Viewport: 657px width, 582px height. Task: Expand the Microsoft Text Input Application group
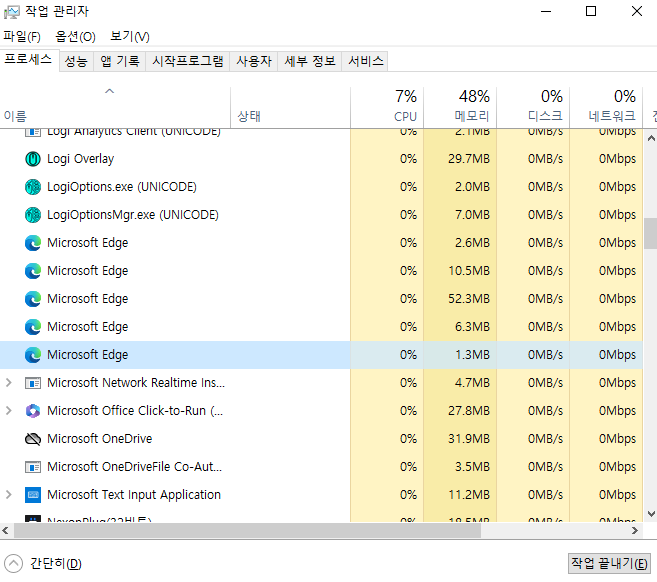(x=8, y=495)
